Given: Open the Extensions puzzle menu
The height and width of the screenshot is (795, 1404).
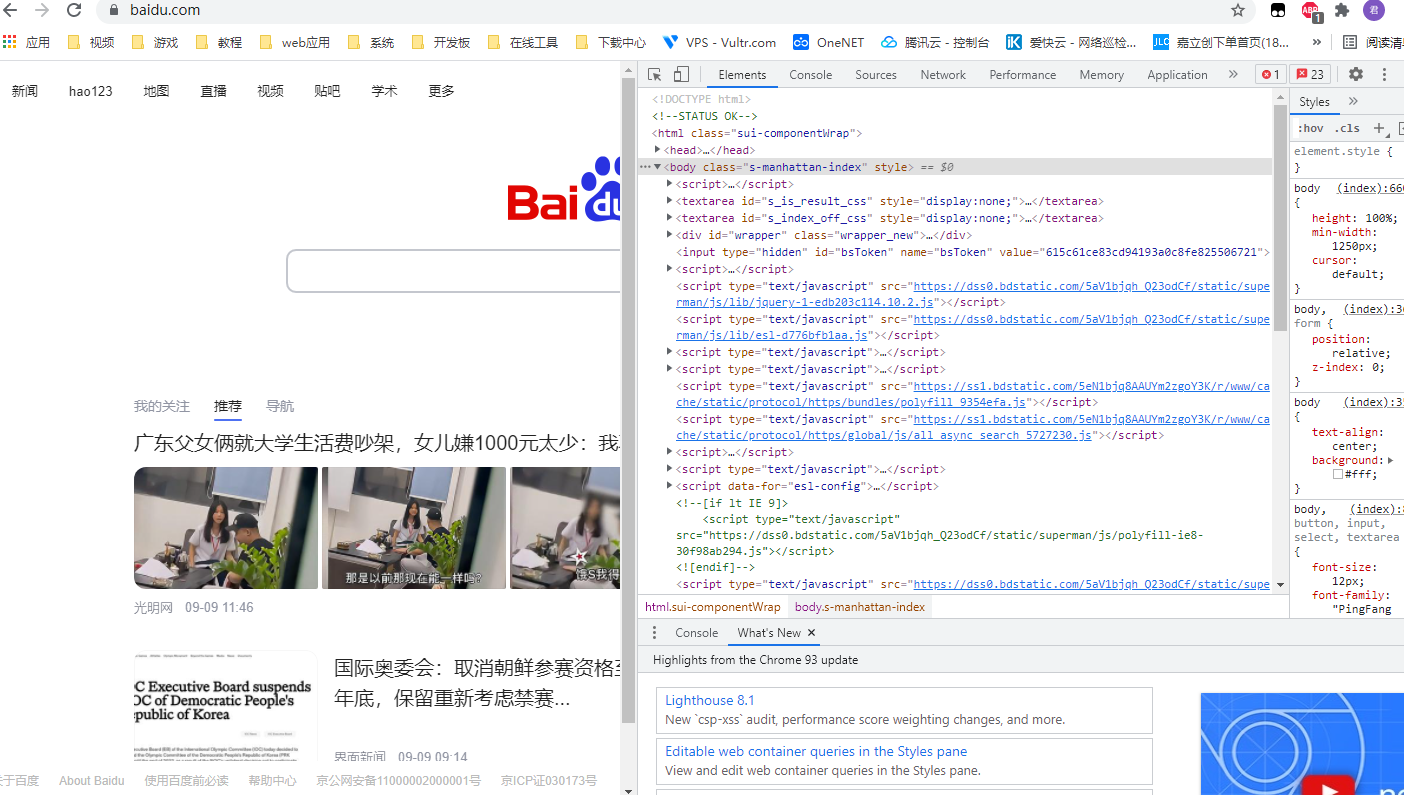Looking at the screenshot, I should (1342, 10).
